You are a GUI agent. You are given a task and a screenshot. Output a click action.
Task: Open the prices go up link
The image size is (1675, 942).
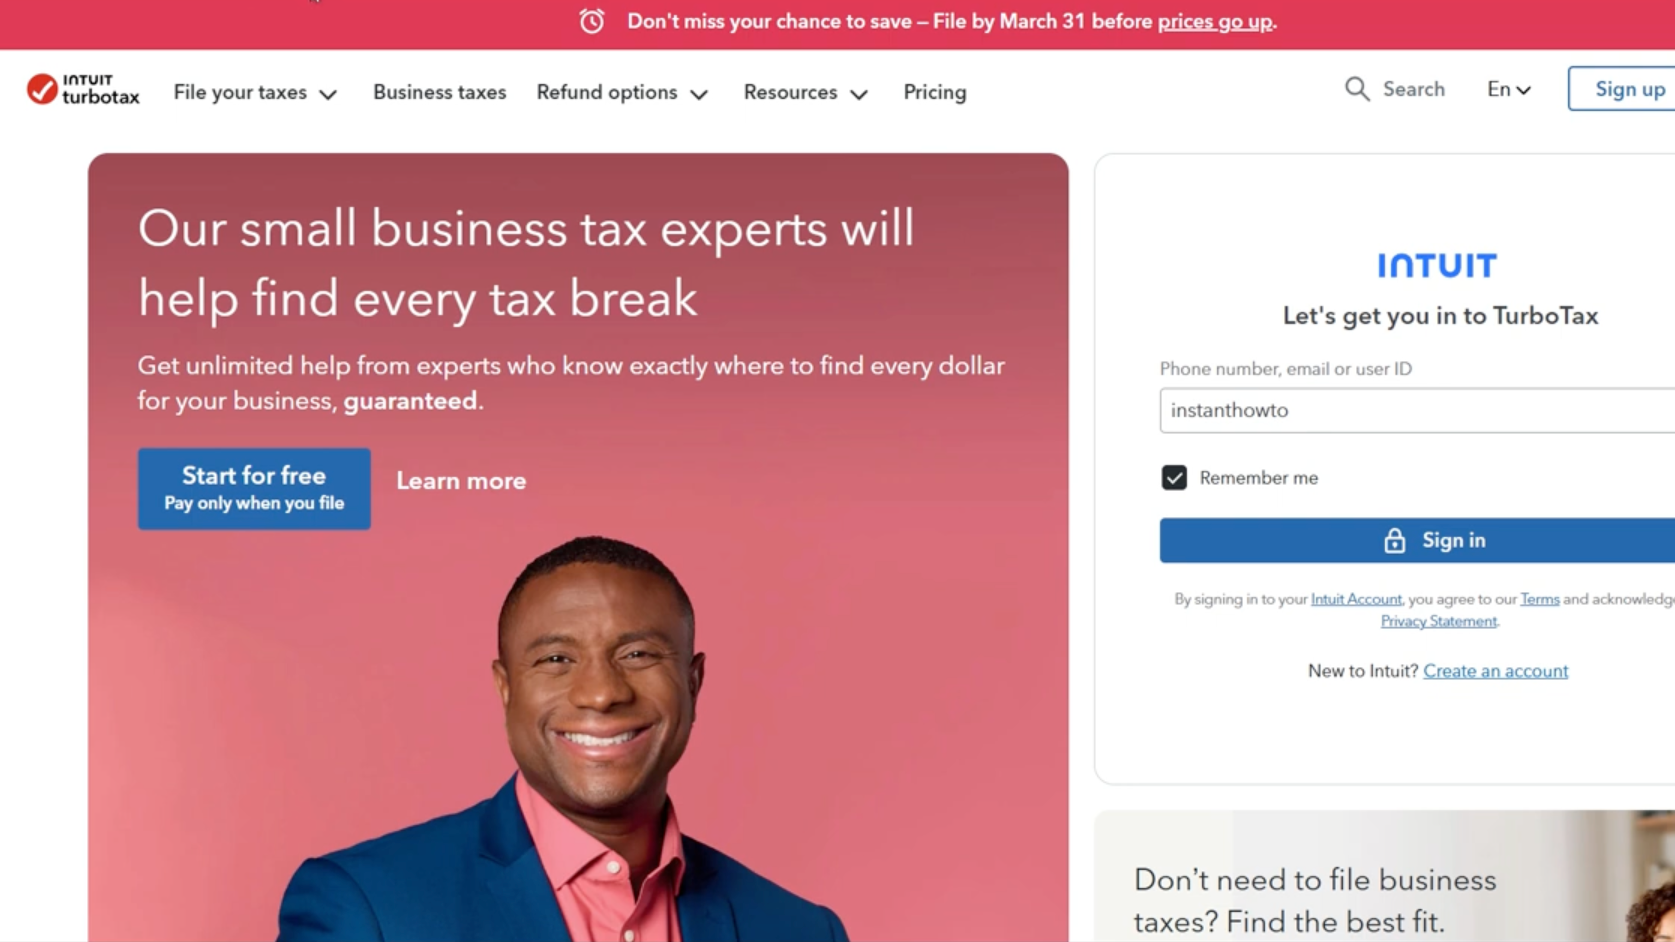pos(1215,21)
